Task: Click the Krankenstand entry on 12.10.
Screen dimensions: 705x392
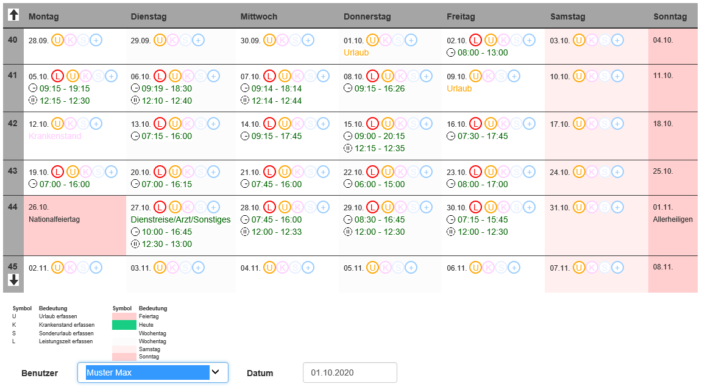Action: [55, 136]
